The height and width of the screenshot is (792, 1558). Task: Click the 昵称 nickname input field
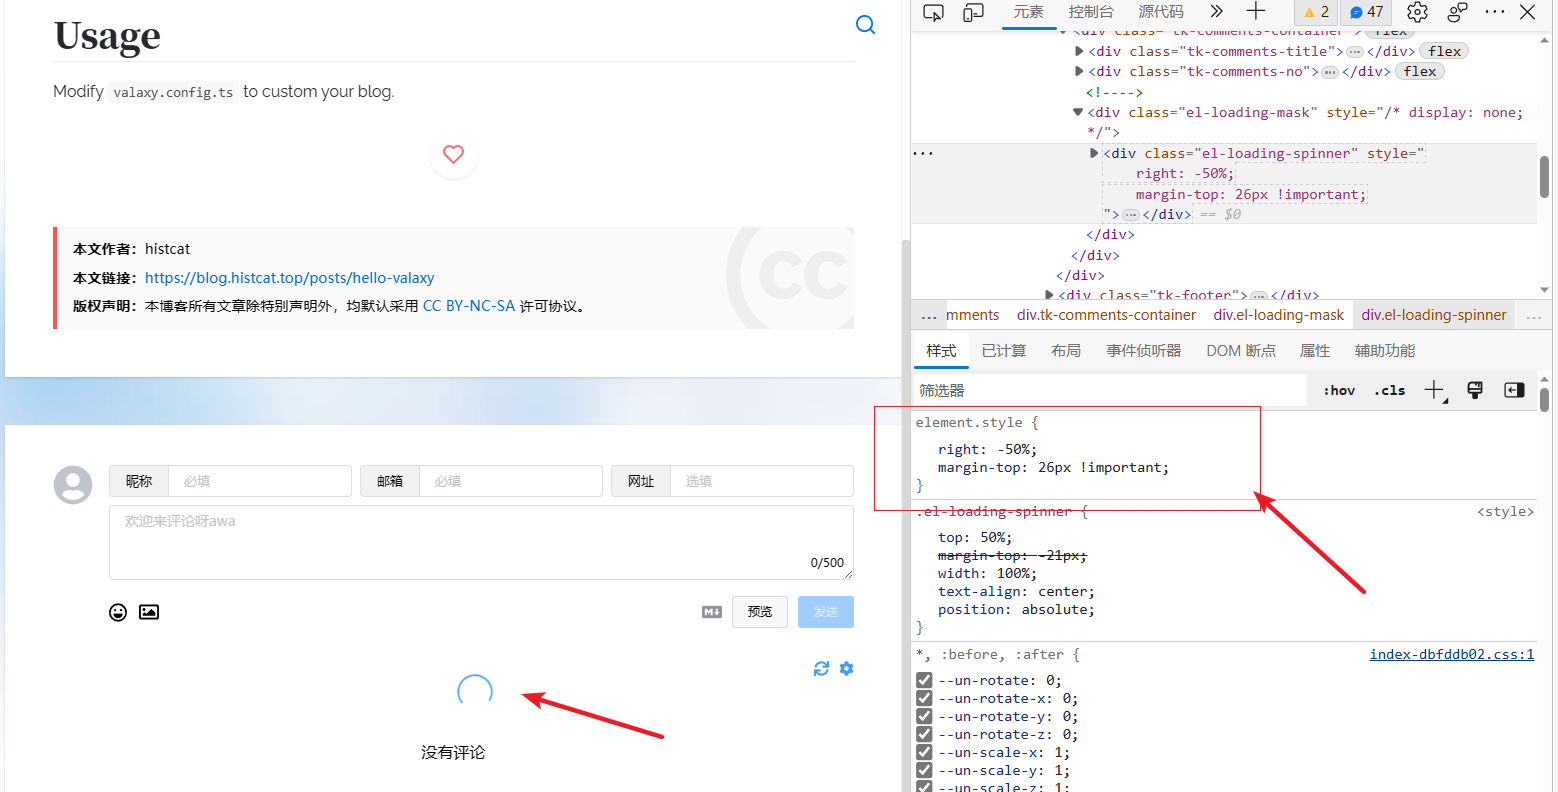(x=260, y=481)
